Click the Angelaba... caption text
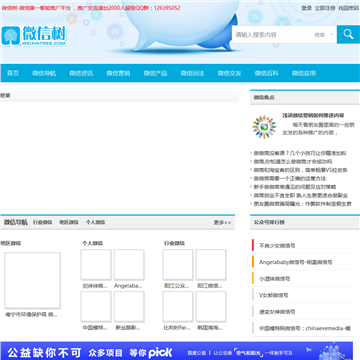Image resolution: width=360 pixels, height=360 pixels. click(128, 286)
